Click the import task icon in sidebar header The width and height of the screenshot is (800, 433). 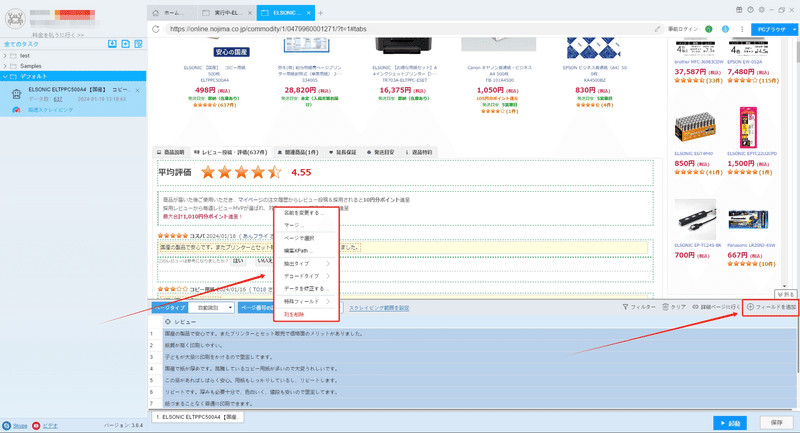pyautogui.click(x=112, y=44)
